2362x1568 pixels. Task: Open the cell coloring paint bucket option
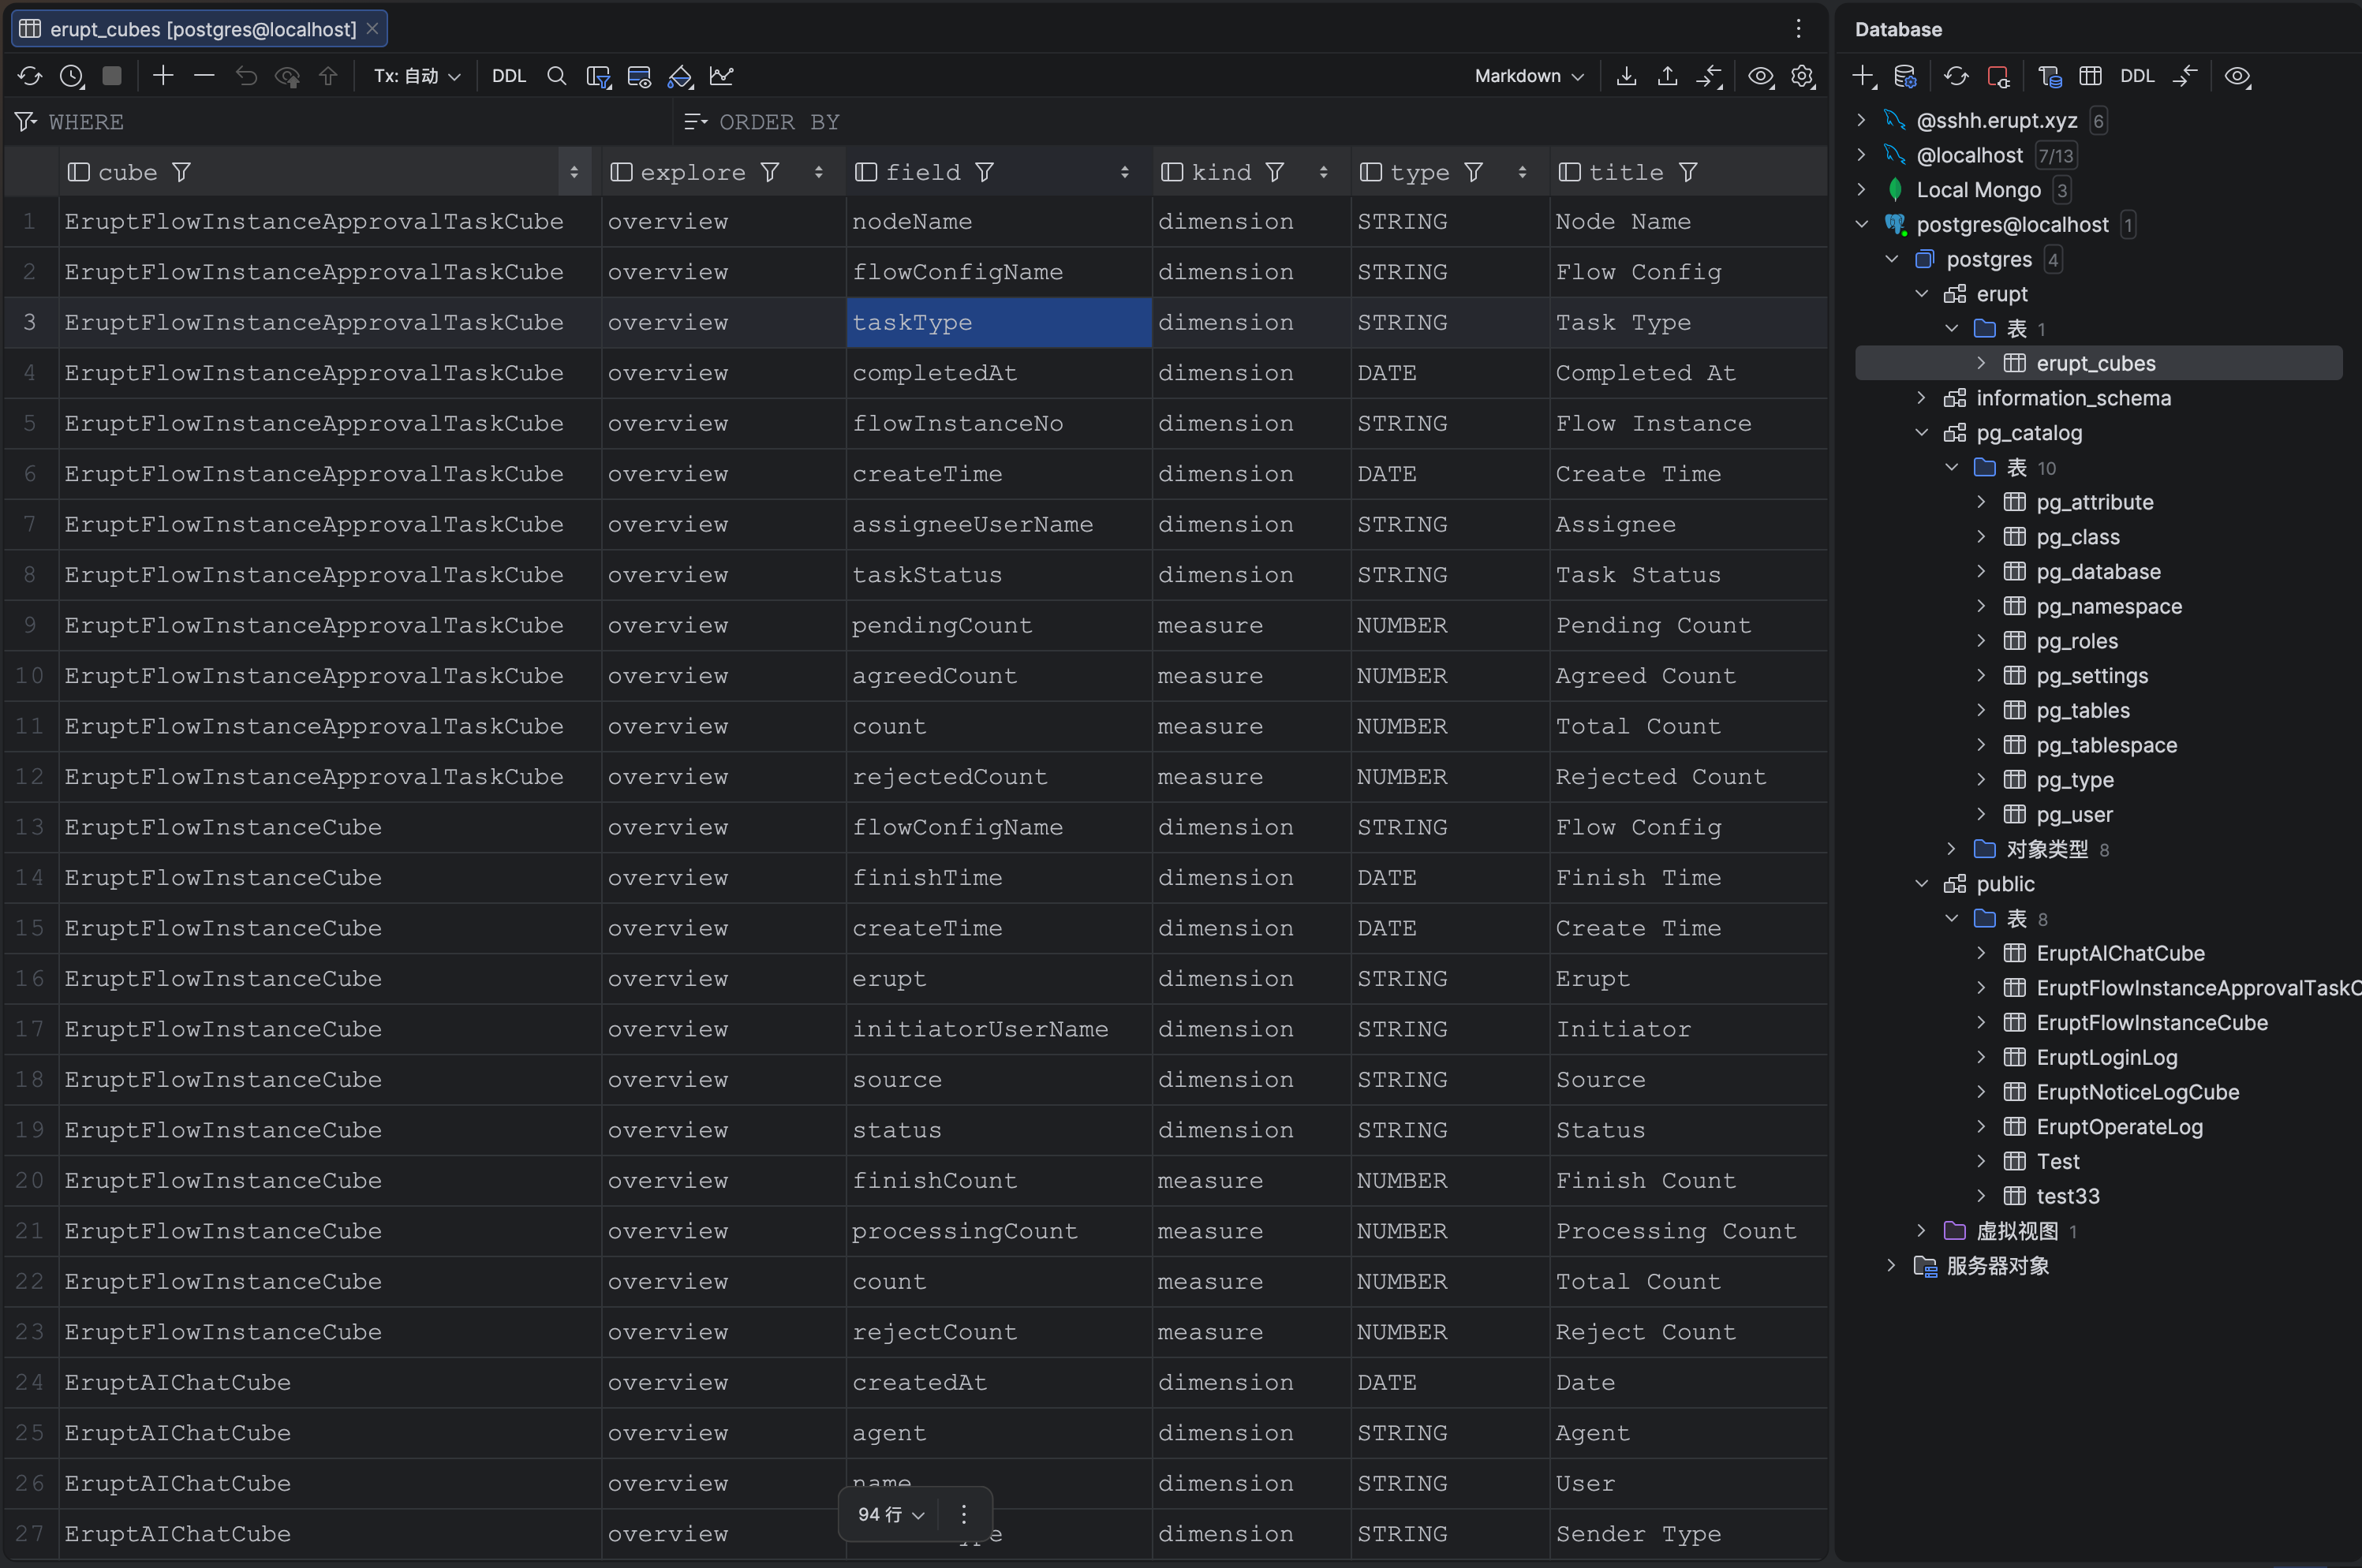point(680,76)
